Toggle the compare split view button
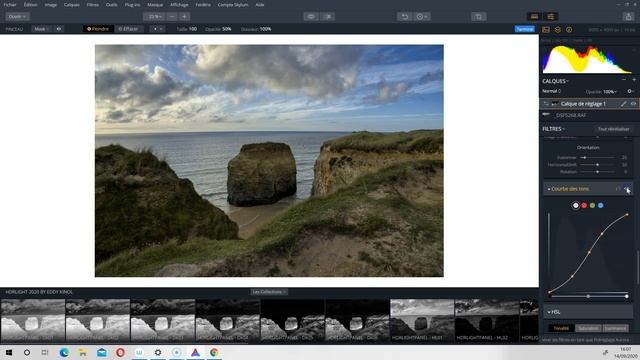Viewport: 640px width, 360px height. [328, 17]
